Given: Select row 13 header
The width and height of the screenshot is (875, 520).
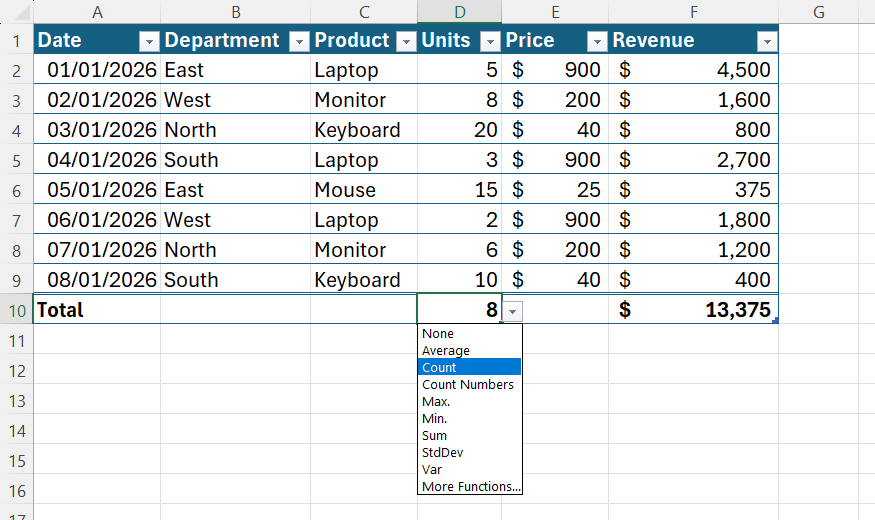Looking at the screenshot, I should click(16, 401).
